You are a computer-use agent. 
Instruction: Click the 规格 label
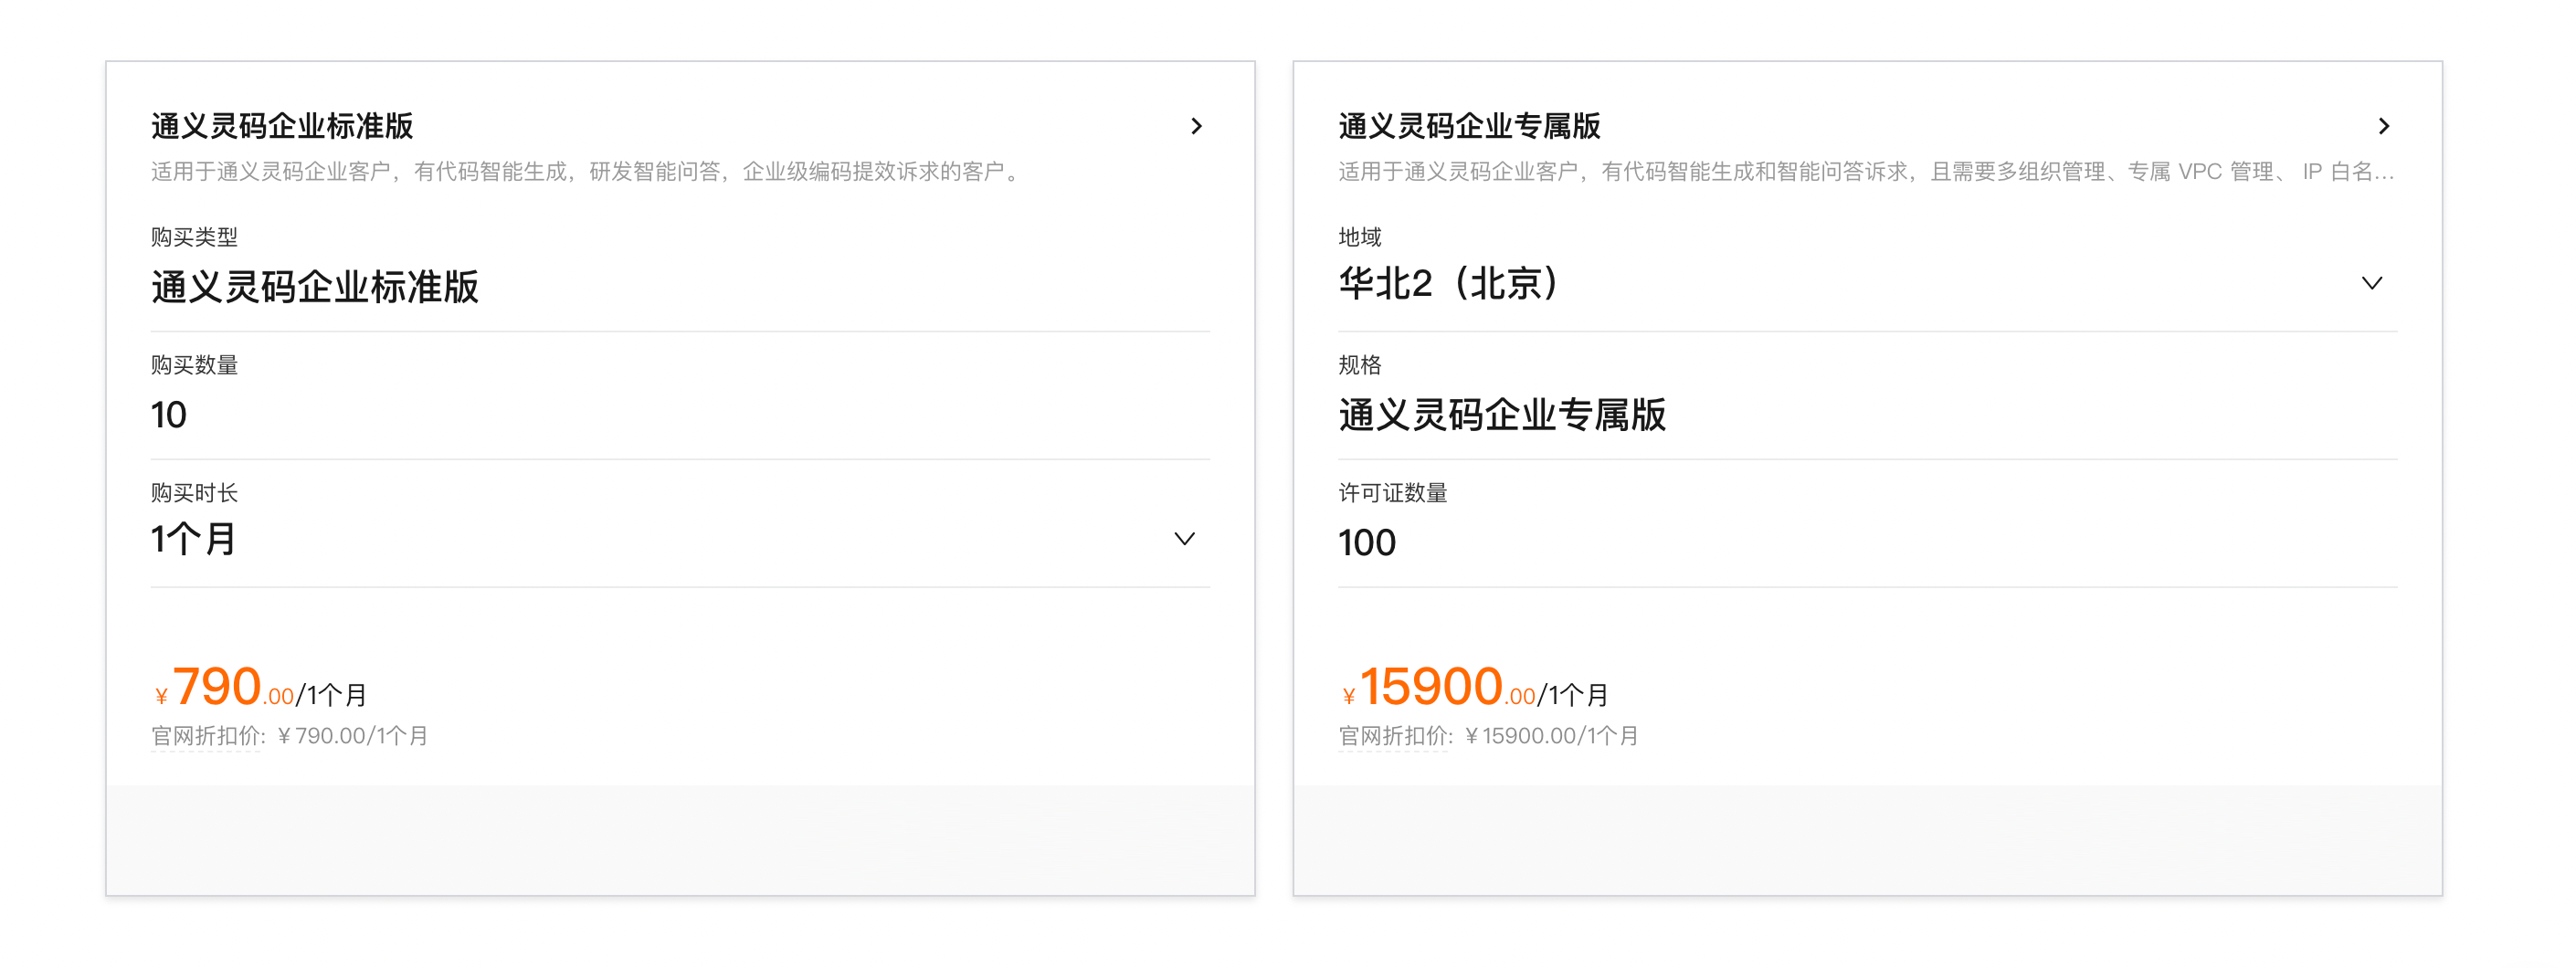1360,365
